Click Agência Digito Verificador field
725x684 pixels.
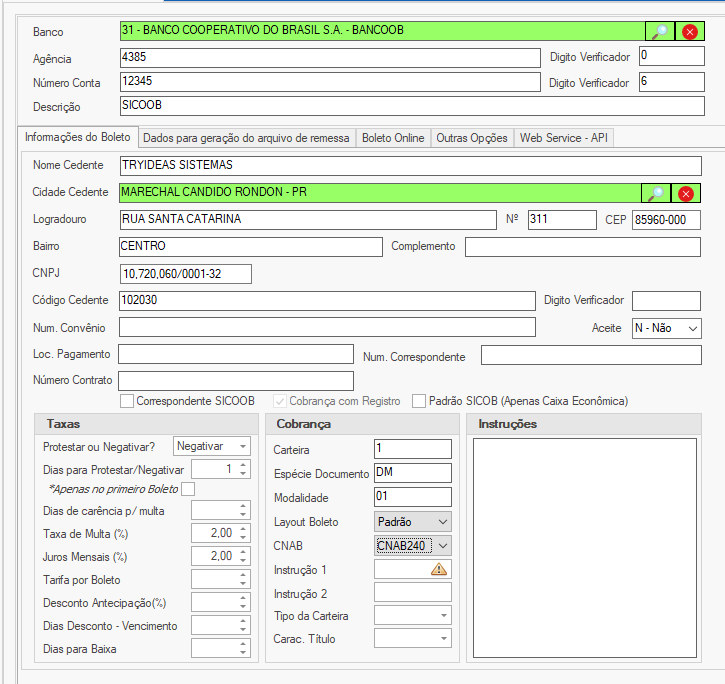672,56
